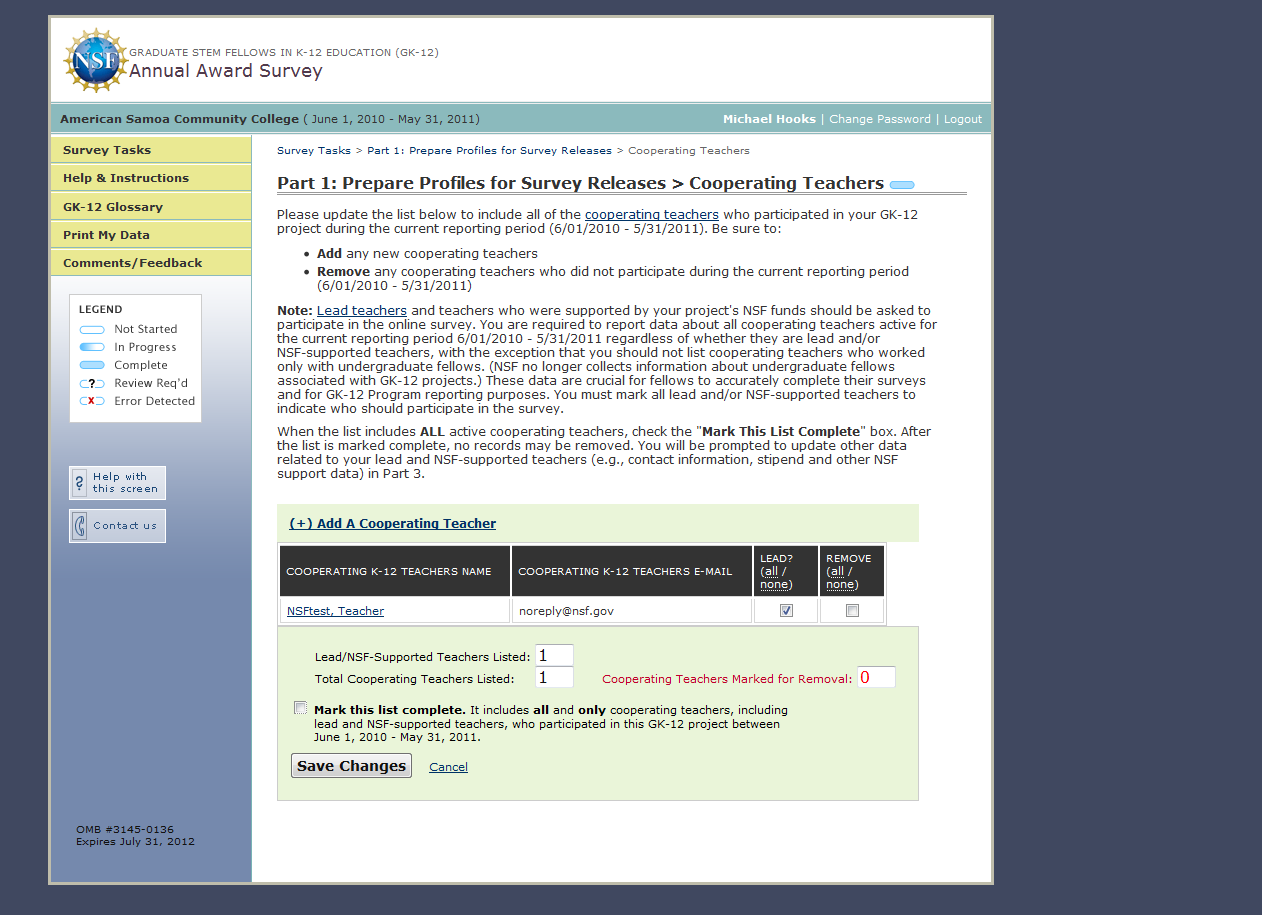The image size is (1262, 915).
Task: Follow the cooperating teachers glossary link
Action: (x=652, y=215)
